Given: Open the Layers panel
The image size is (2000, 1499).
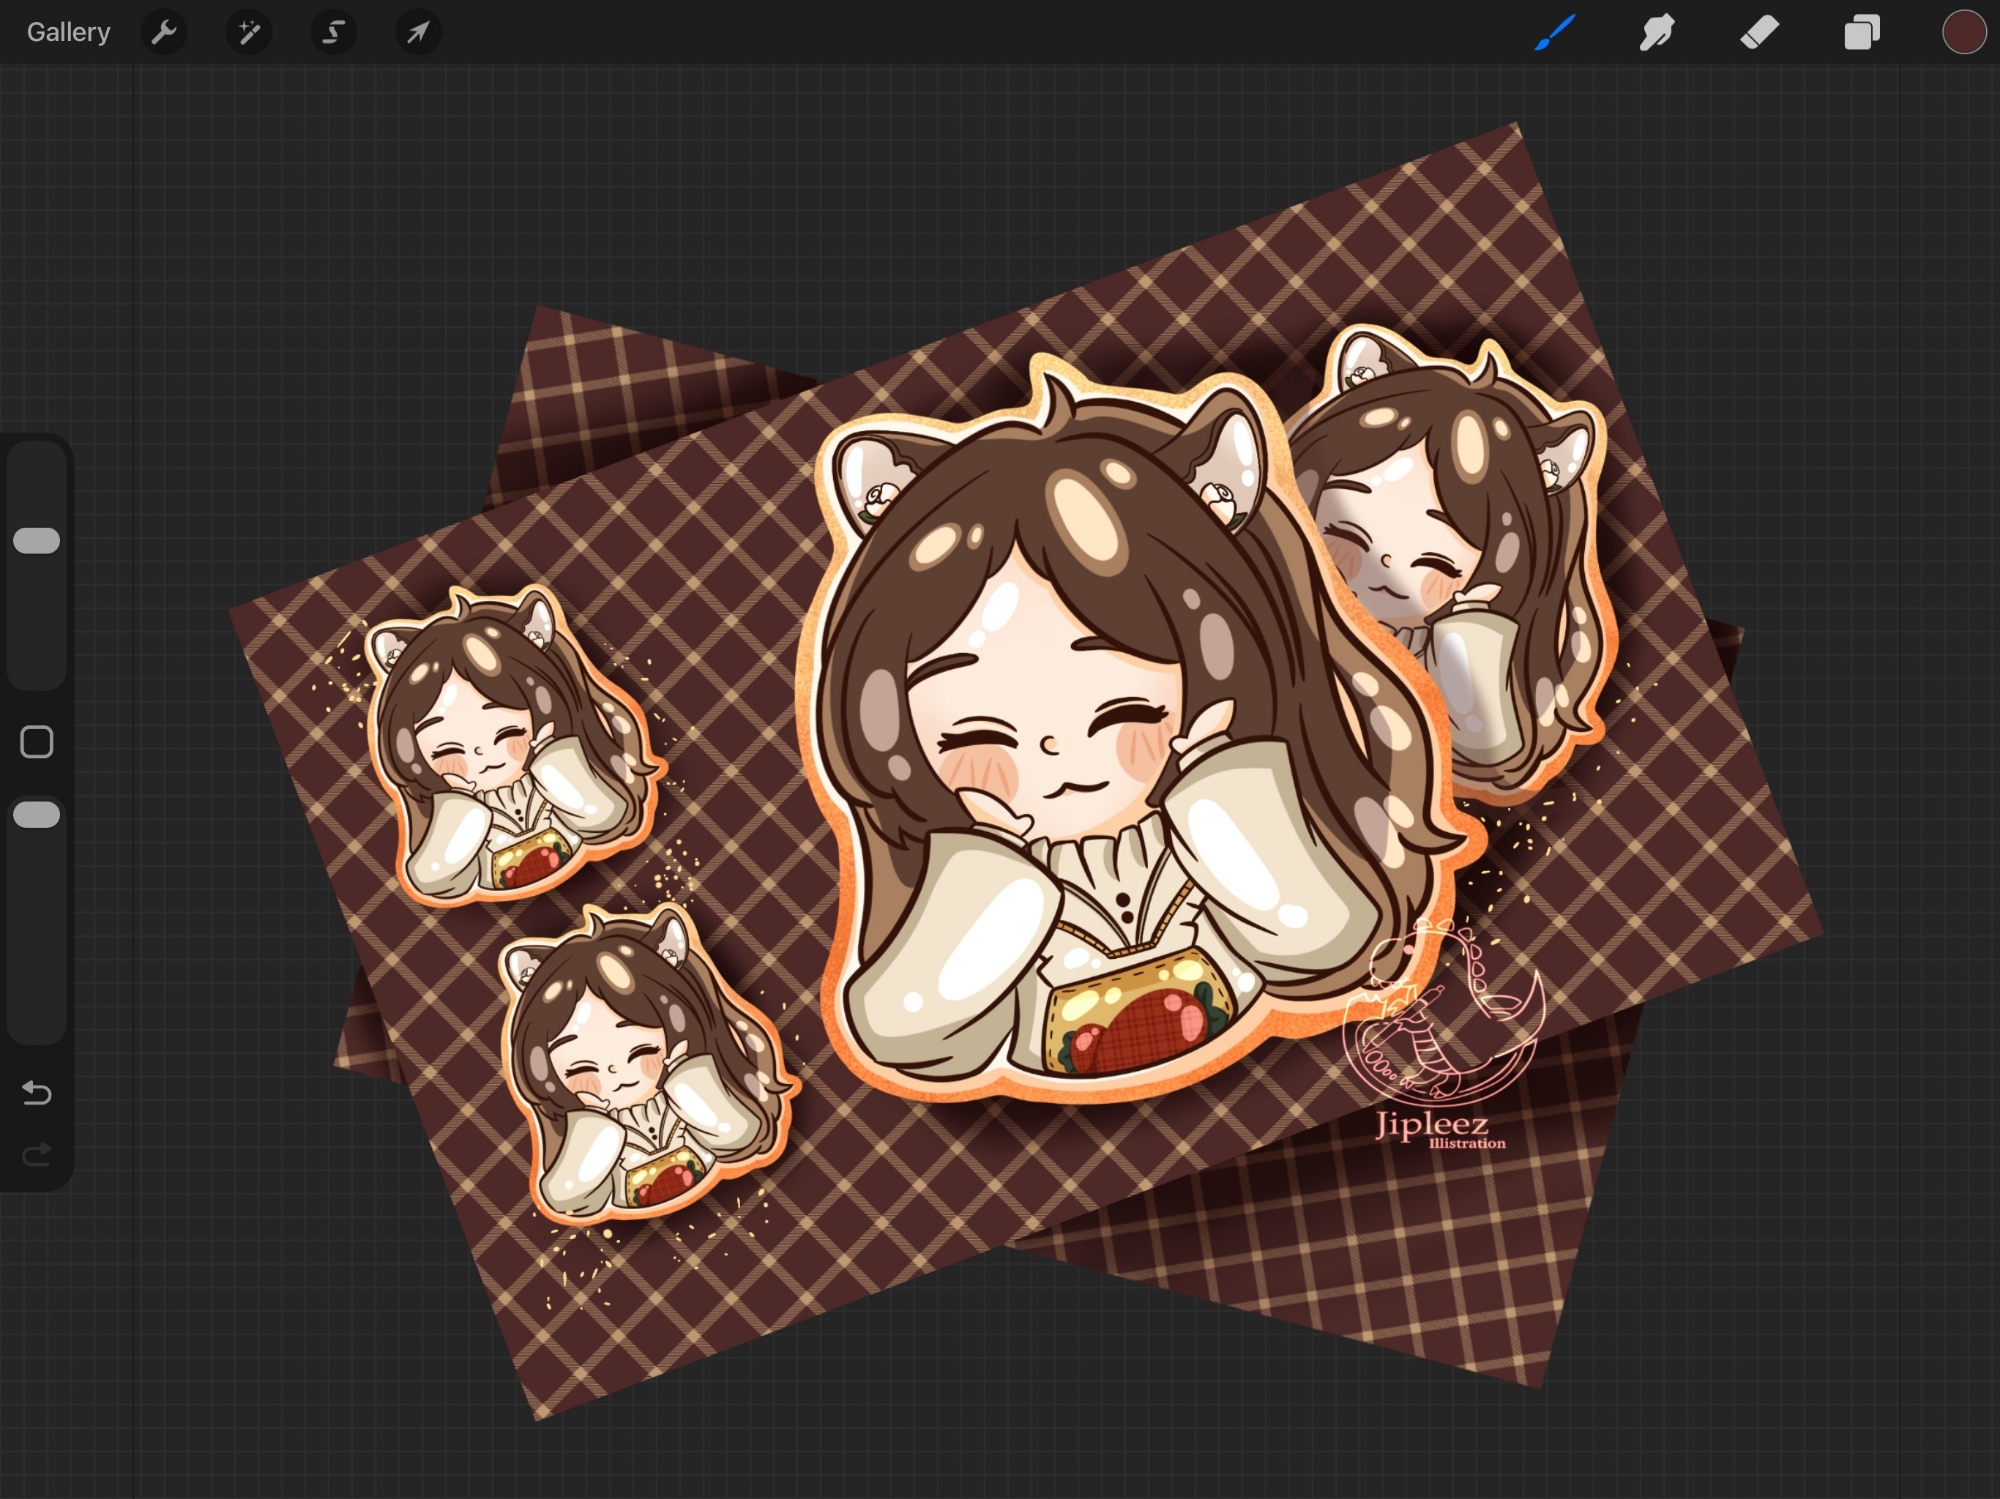Looking at the screenshot, I should [1861, 33].
